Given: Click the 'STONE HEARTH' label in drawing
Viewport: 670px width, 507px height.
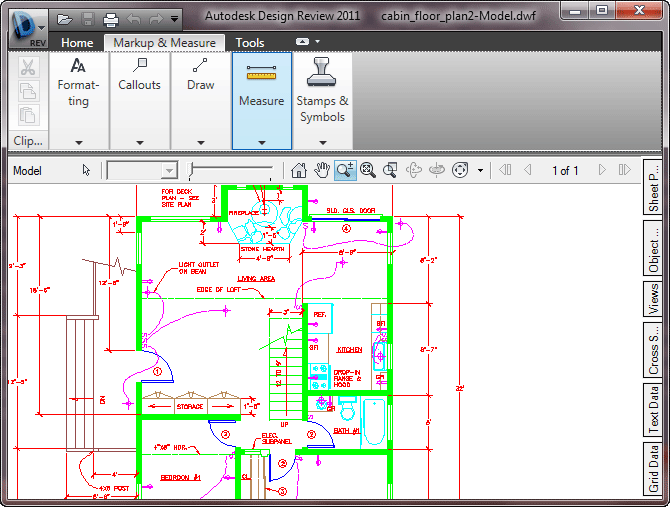Looking at the screenshot, I should tap(263, 249).
